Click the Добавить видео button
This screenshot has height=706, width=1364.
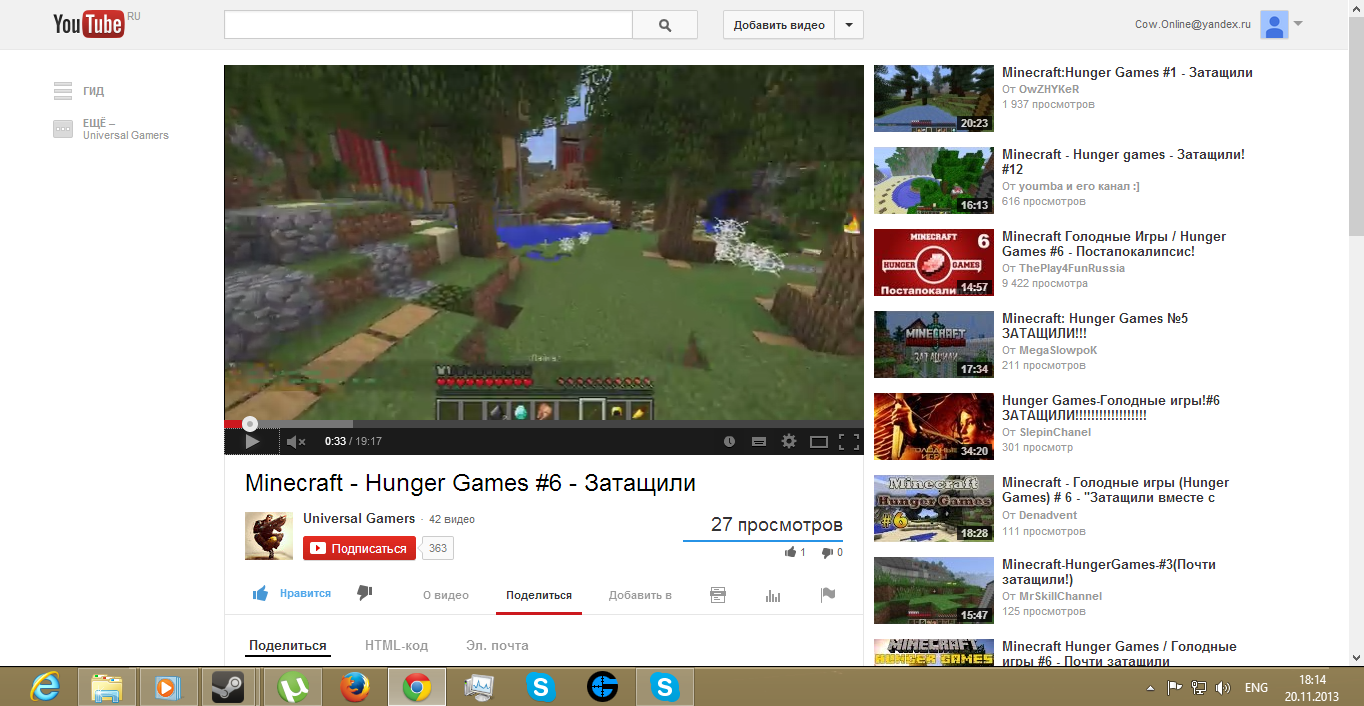point(779,25)
